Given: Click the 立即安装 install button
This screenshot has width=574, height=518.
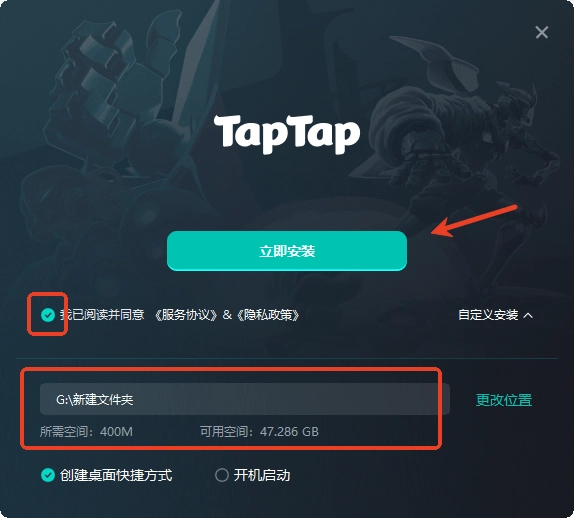Looking at the screenshot, I should pyautogui.click(x=287, y=251).
